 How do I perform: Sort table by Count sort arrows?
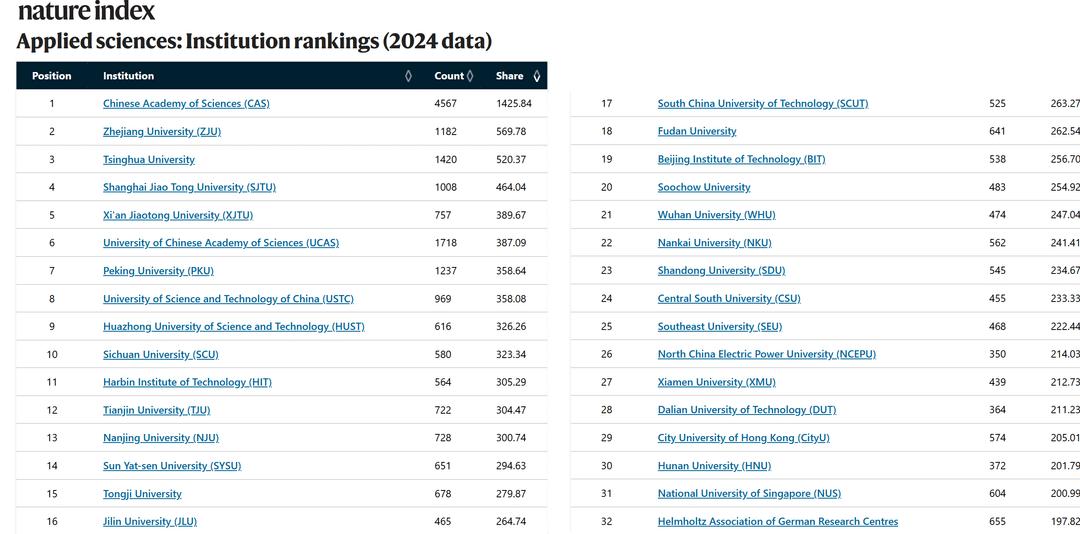point(470,76)
